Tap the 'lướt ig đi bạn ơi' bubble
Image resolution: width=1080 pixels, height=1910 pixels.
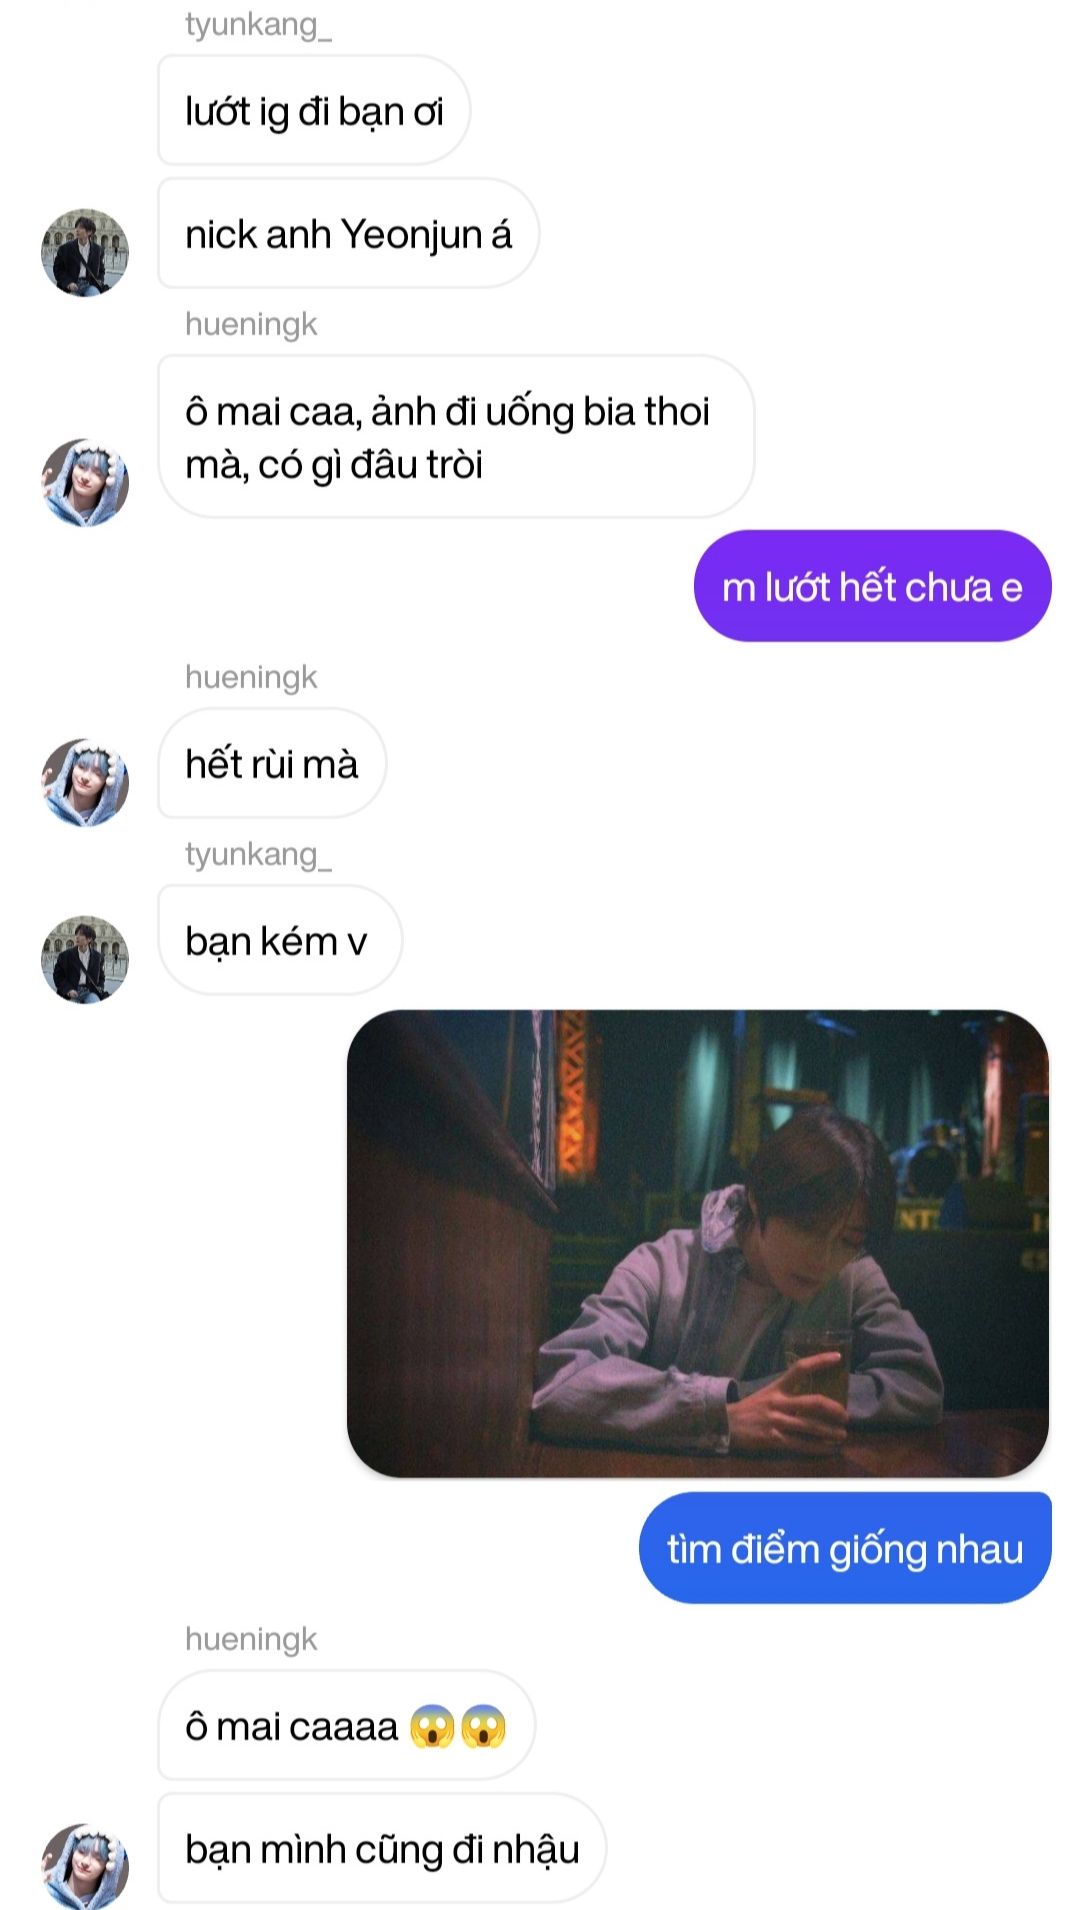coord(314,111)
